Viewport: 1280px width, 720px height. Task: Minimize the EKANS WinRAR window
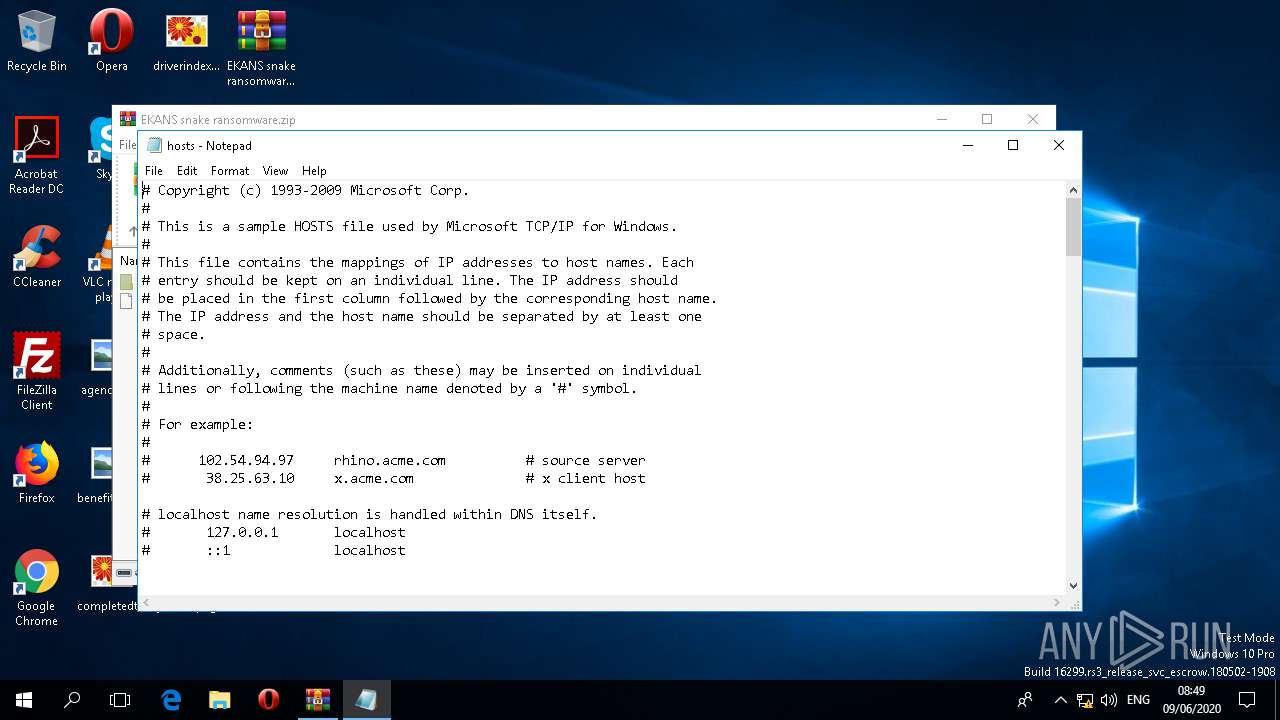942,119
